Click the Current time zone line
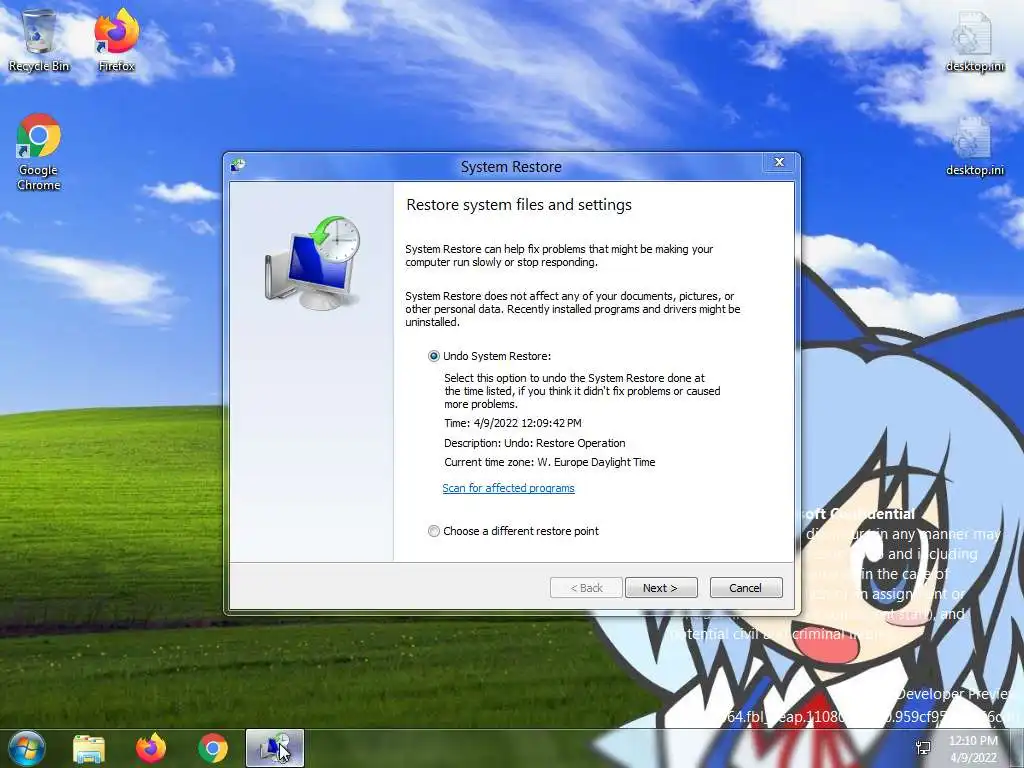 point(549,462)
